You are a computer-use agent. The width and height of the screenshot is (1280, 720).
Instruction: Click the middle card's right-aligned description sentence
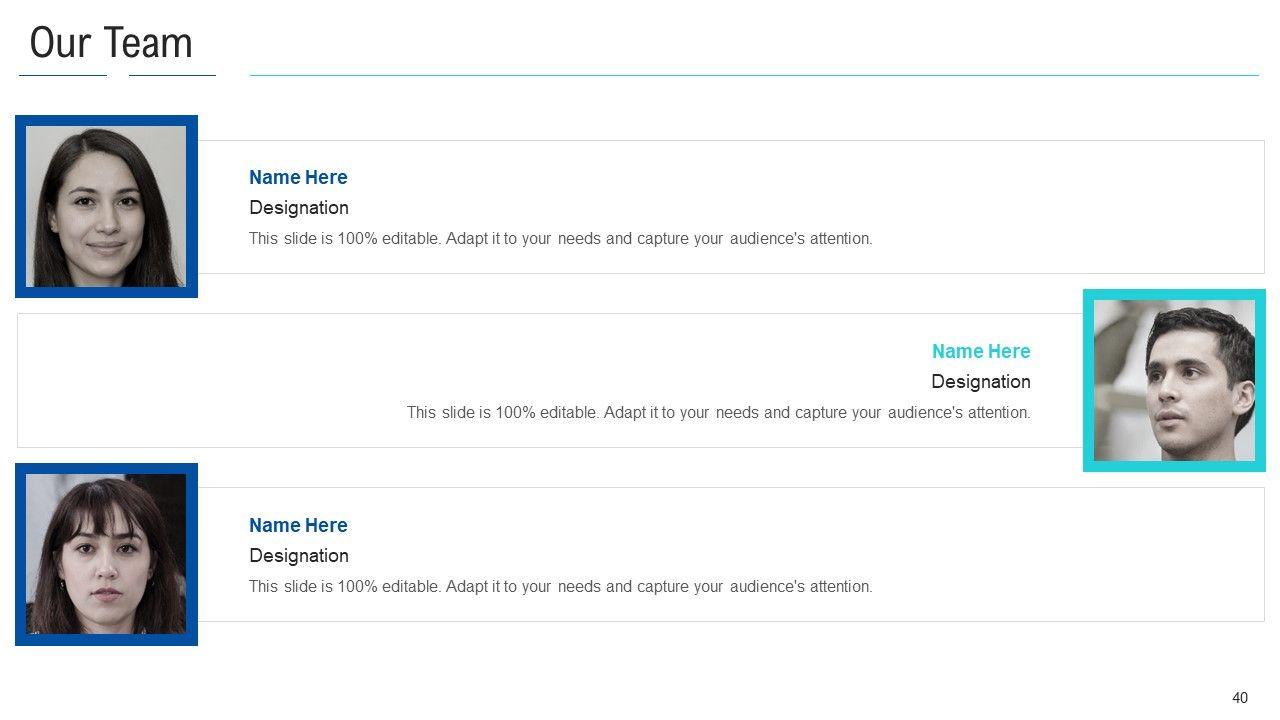(718, 413)
